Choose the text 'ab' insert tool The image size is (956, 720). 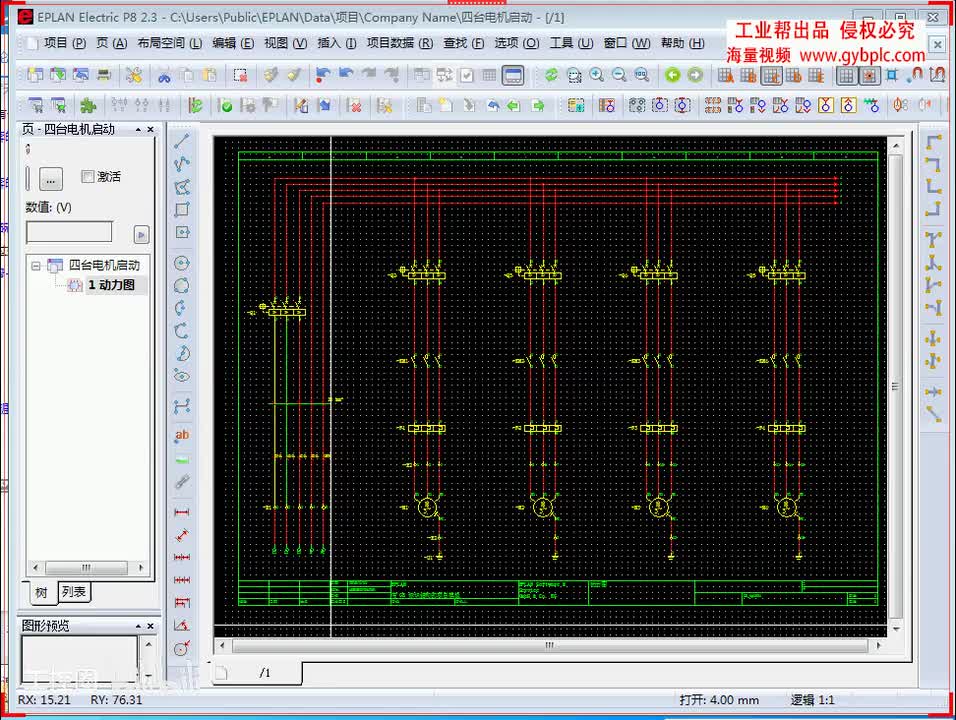[182, 435]
